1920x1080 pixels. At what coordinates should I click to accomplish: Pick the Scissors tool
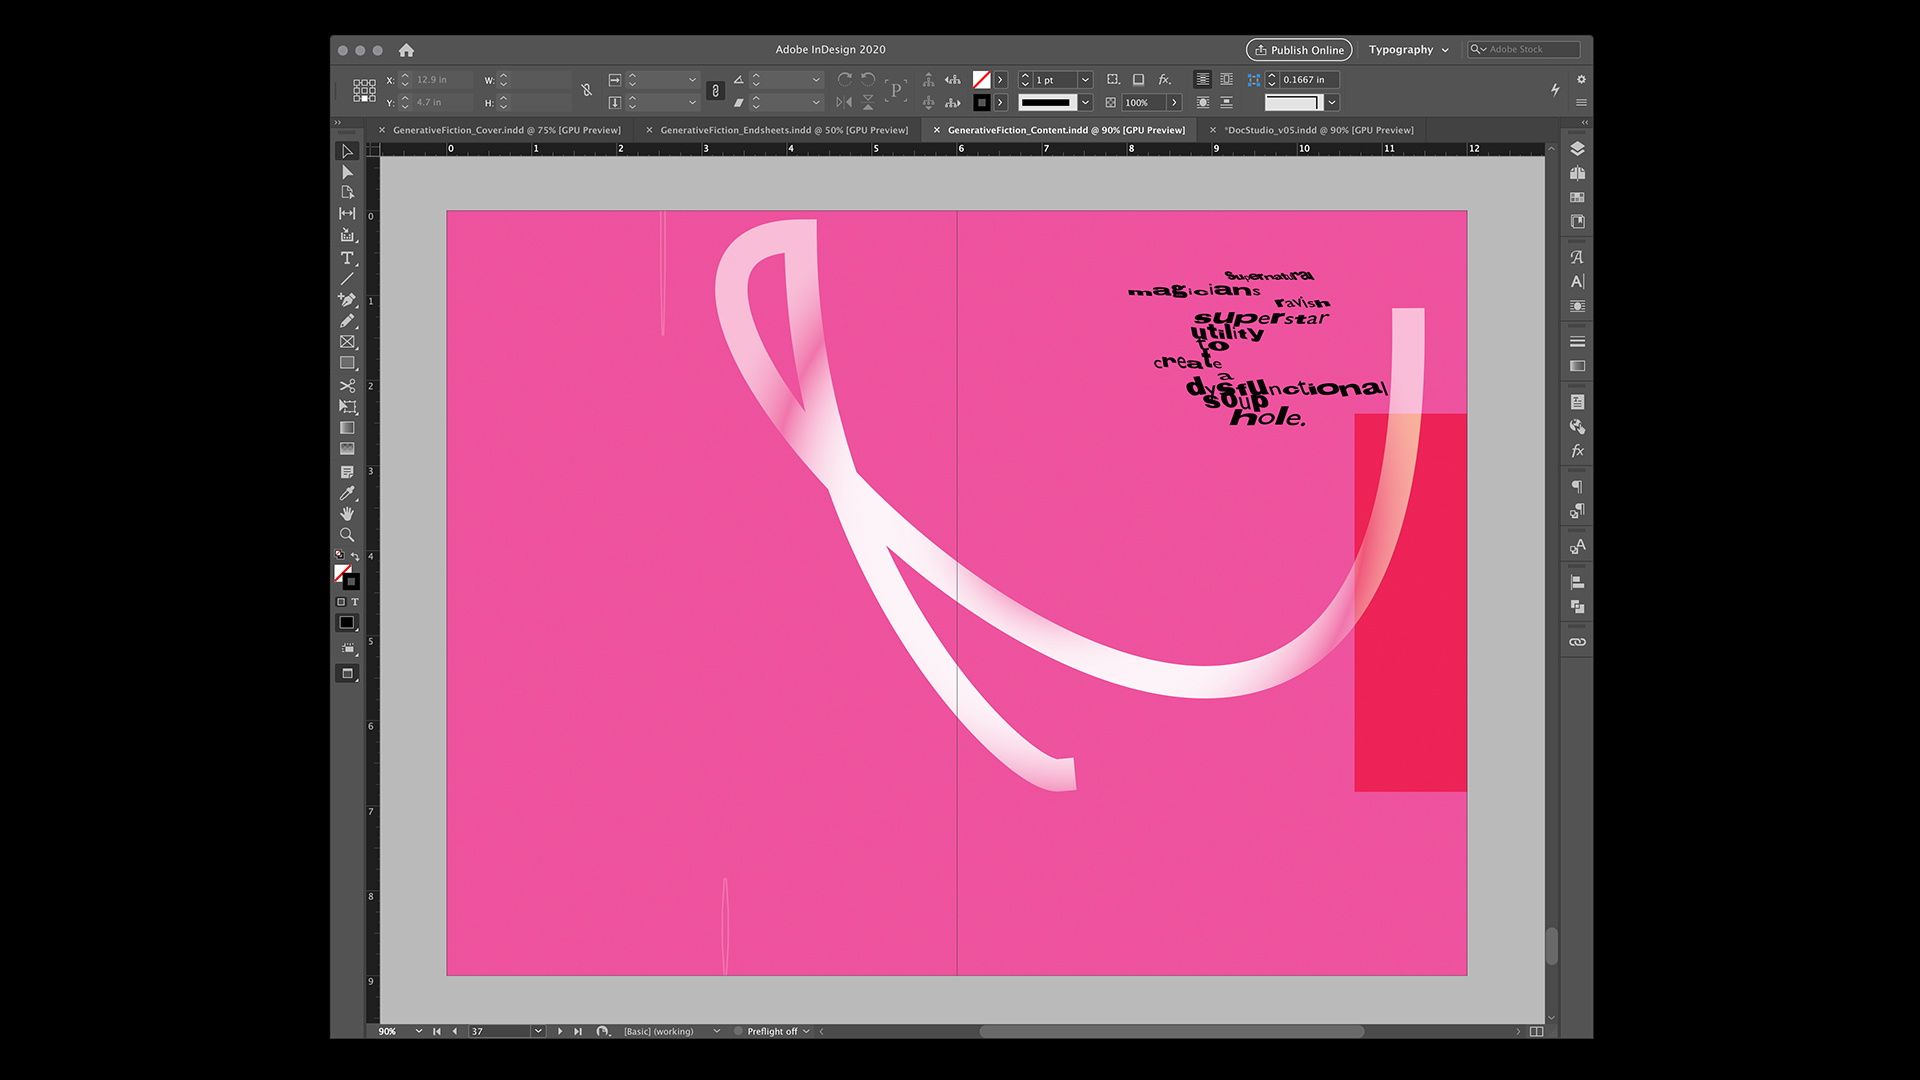pos(347,385)
